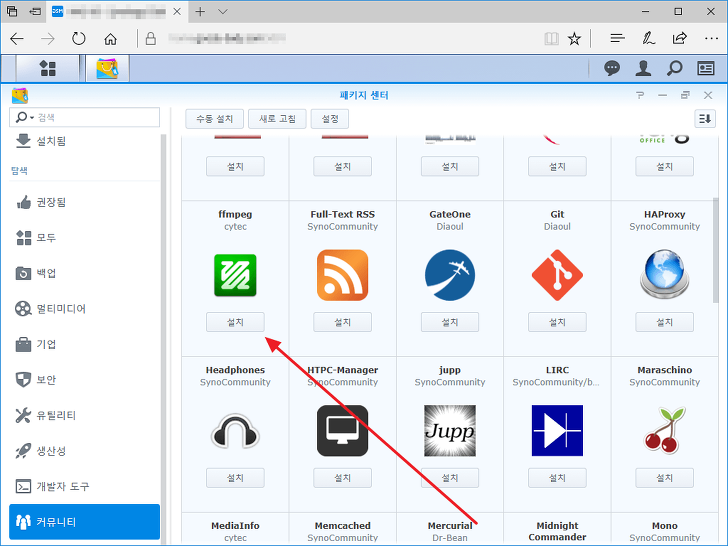Click the HTPC-Manager monitor icon
This screenshot has height=546, width=728.
(x=342, y=430)
